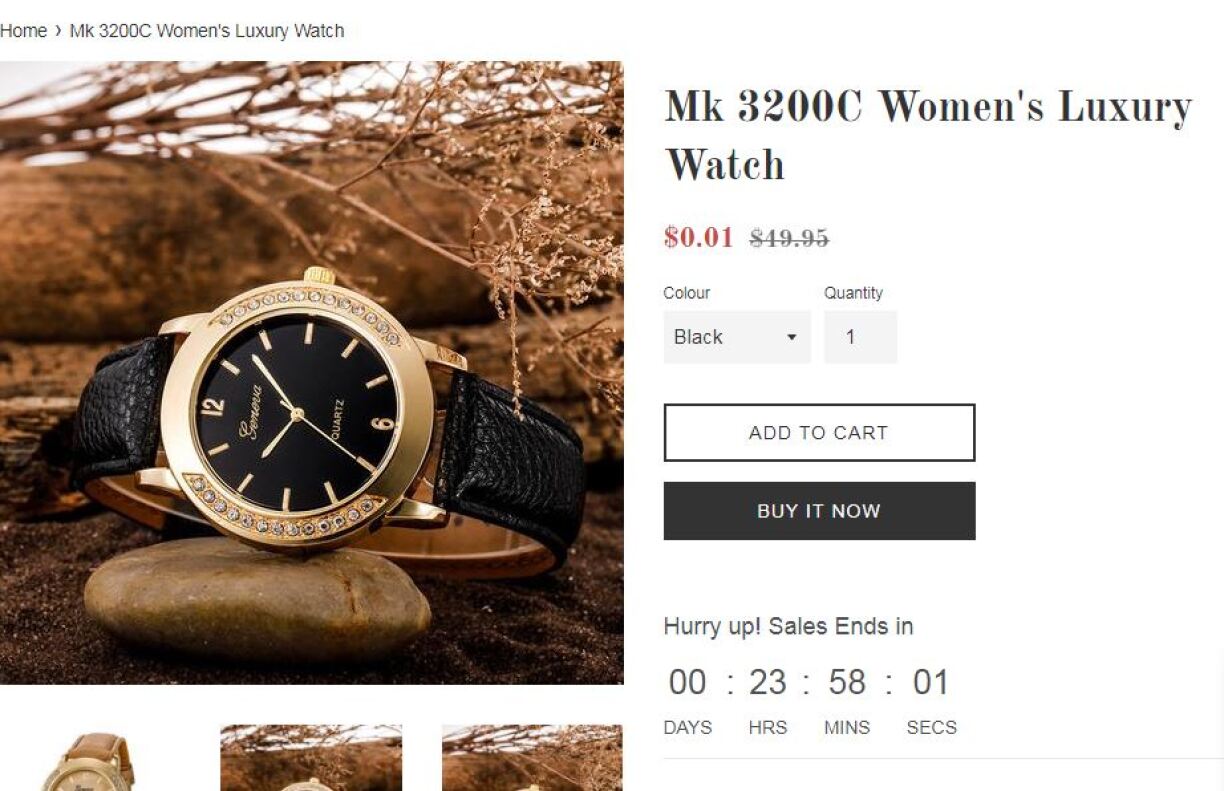Click the countdown hours value 23

[768, 682]
